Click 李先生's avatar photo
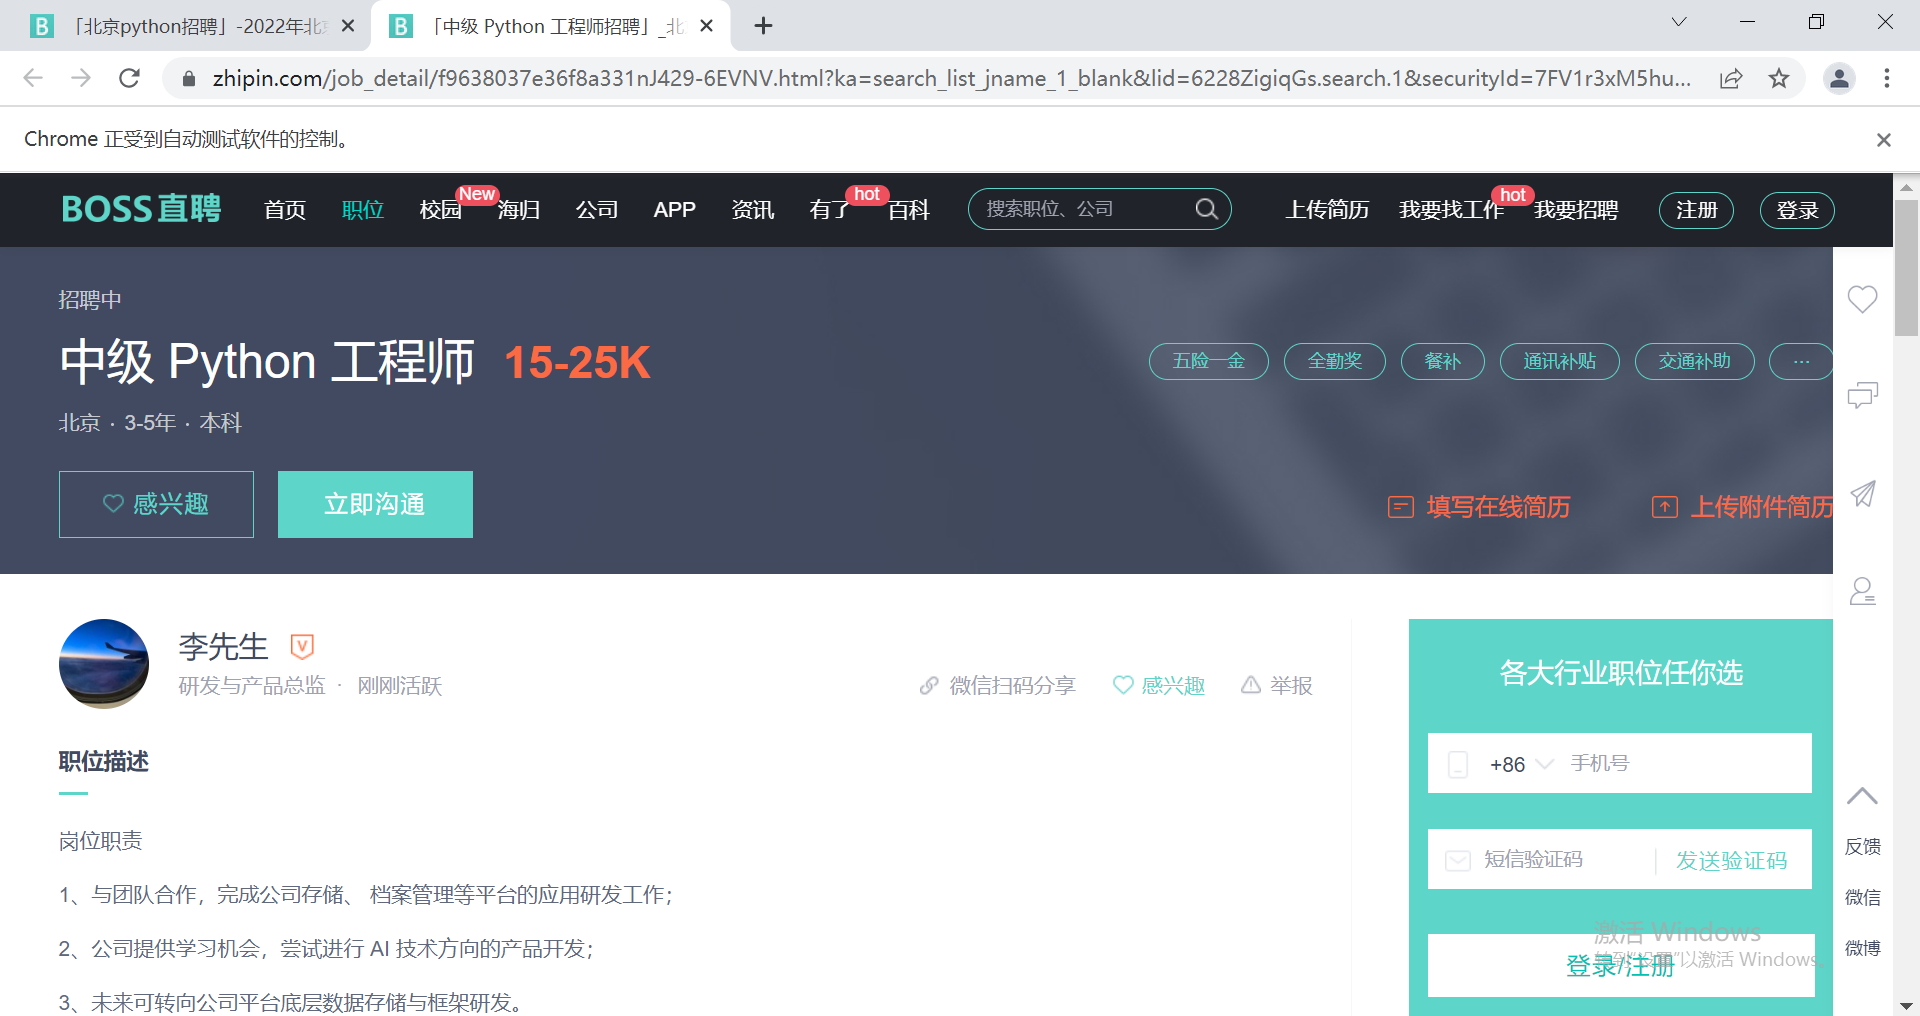This screenshot has height=1016, width=1920. [x=104, y=664]
